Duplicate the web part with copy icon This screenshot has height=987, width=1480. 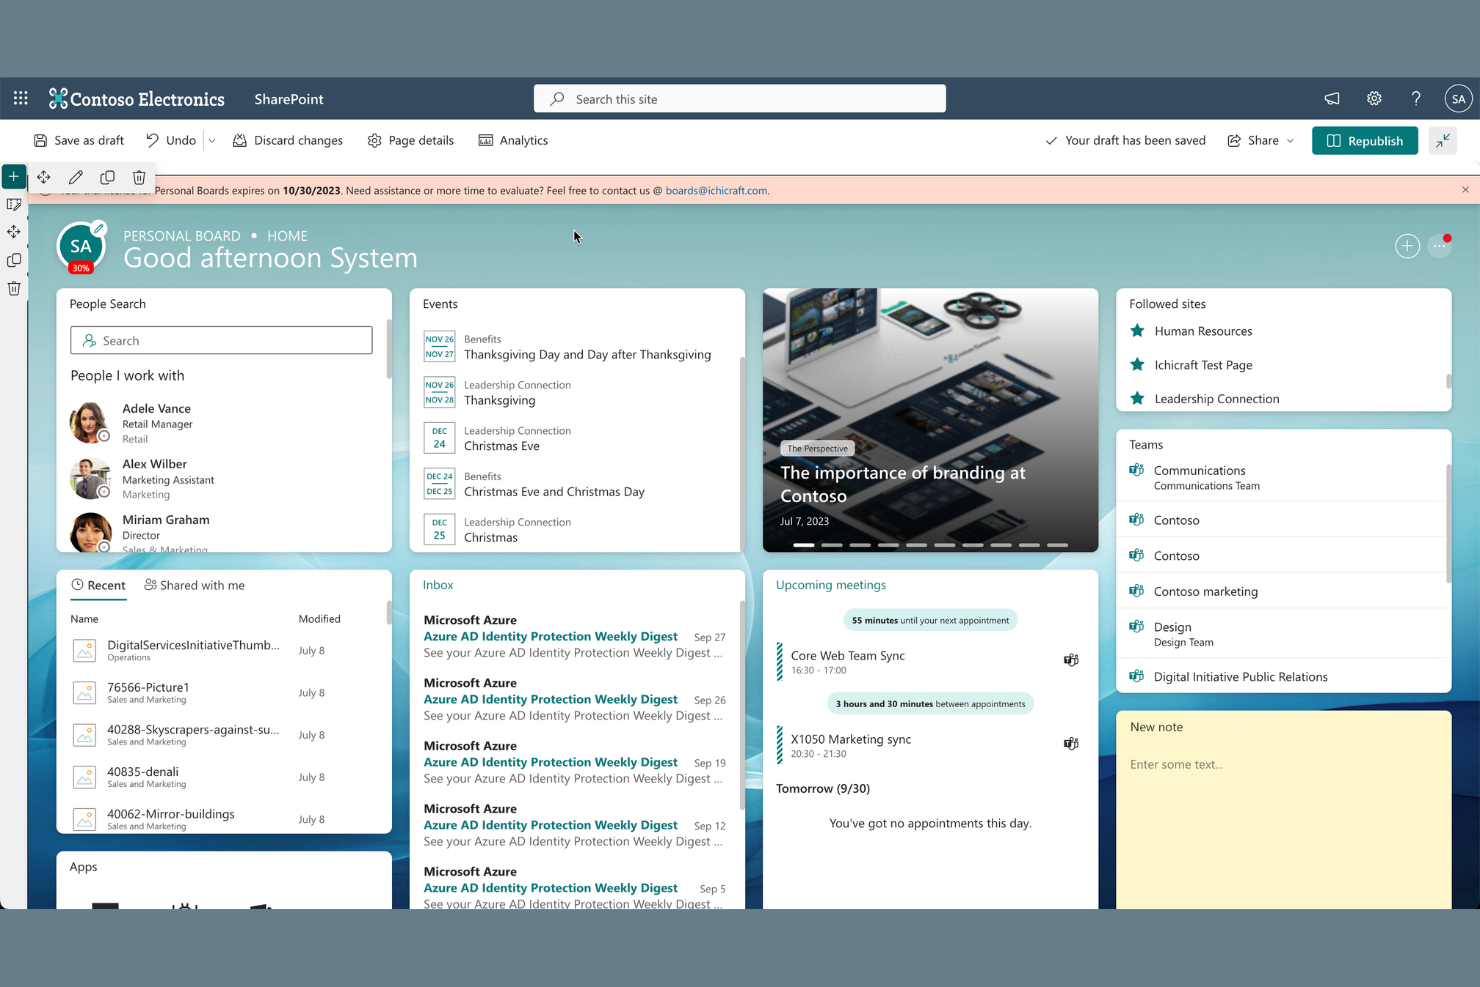107,177
